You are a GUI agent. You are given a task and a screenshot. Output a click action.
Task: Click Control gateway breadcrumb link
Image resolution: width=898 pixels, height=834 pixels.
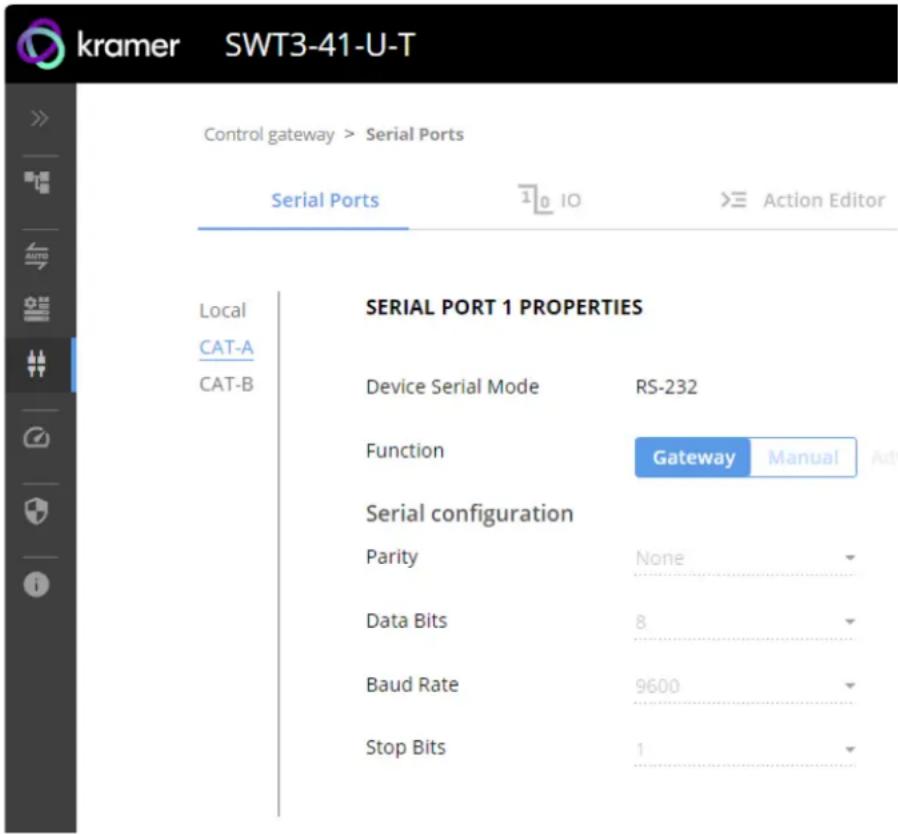(x=269, y=135)
